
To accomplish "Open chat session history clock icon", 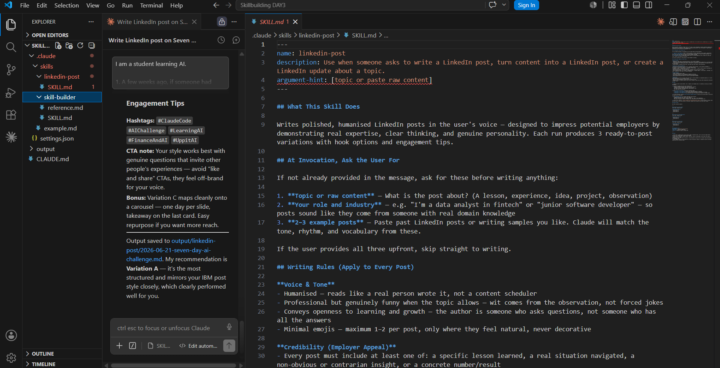I will (x=221, y=40).
